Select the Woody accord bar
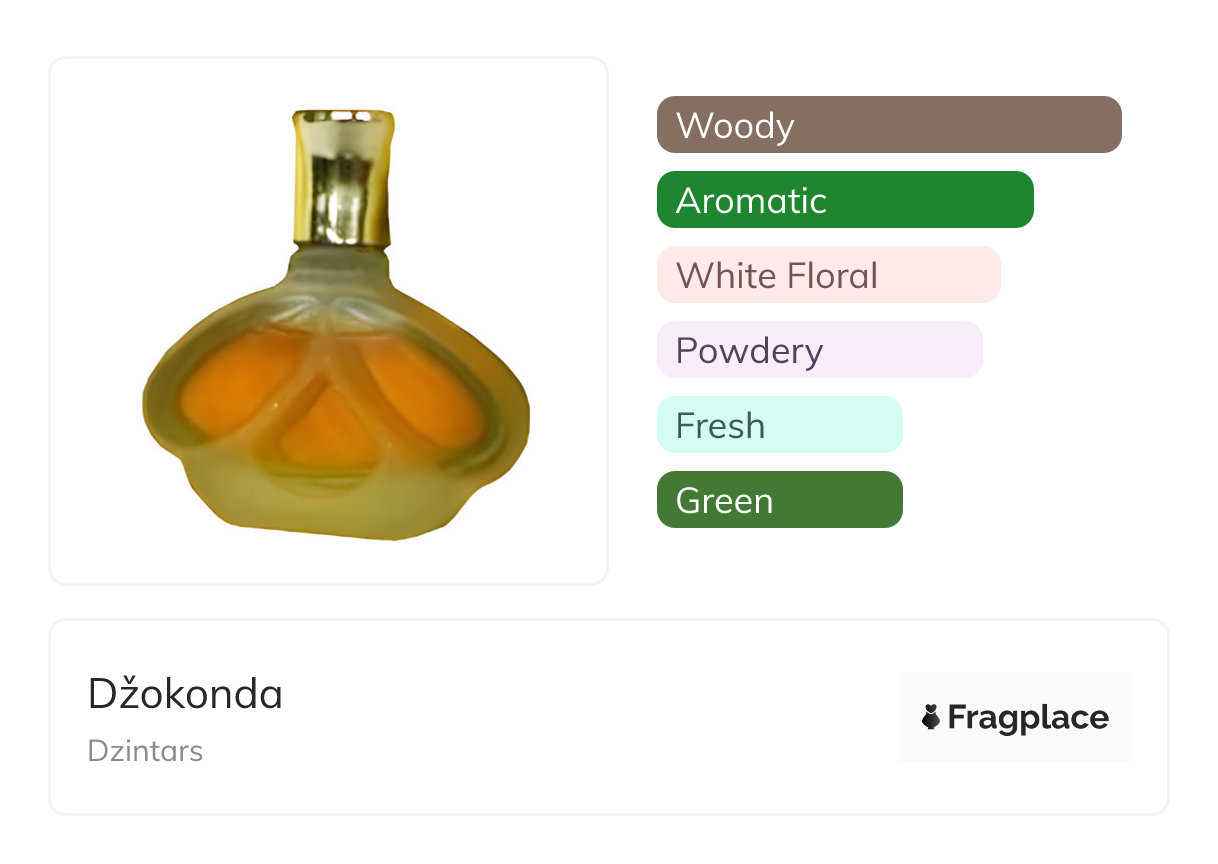 (889, 125)
